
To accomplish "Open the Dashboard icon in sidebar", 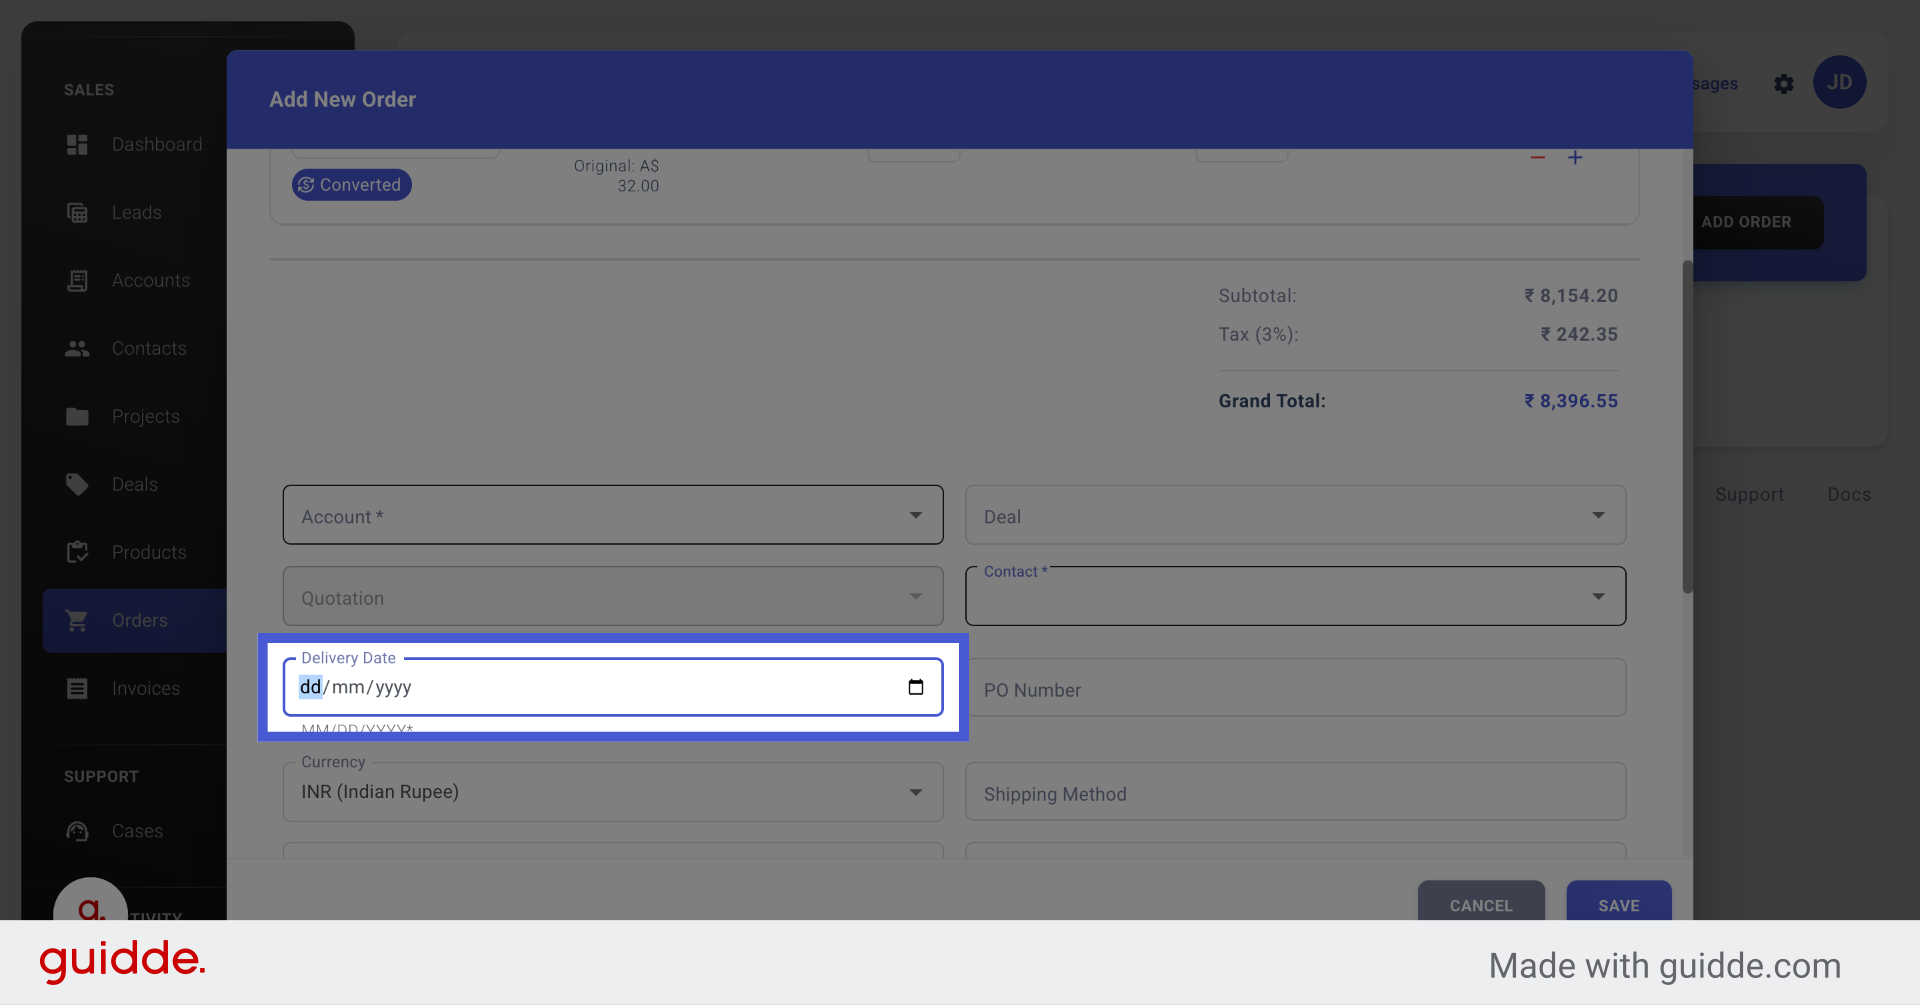I will 77,145.
